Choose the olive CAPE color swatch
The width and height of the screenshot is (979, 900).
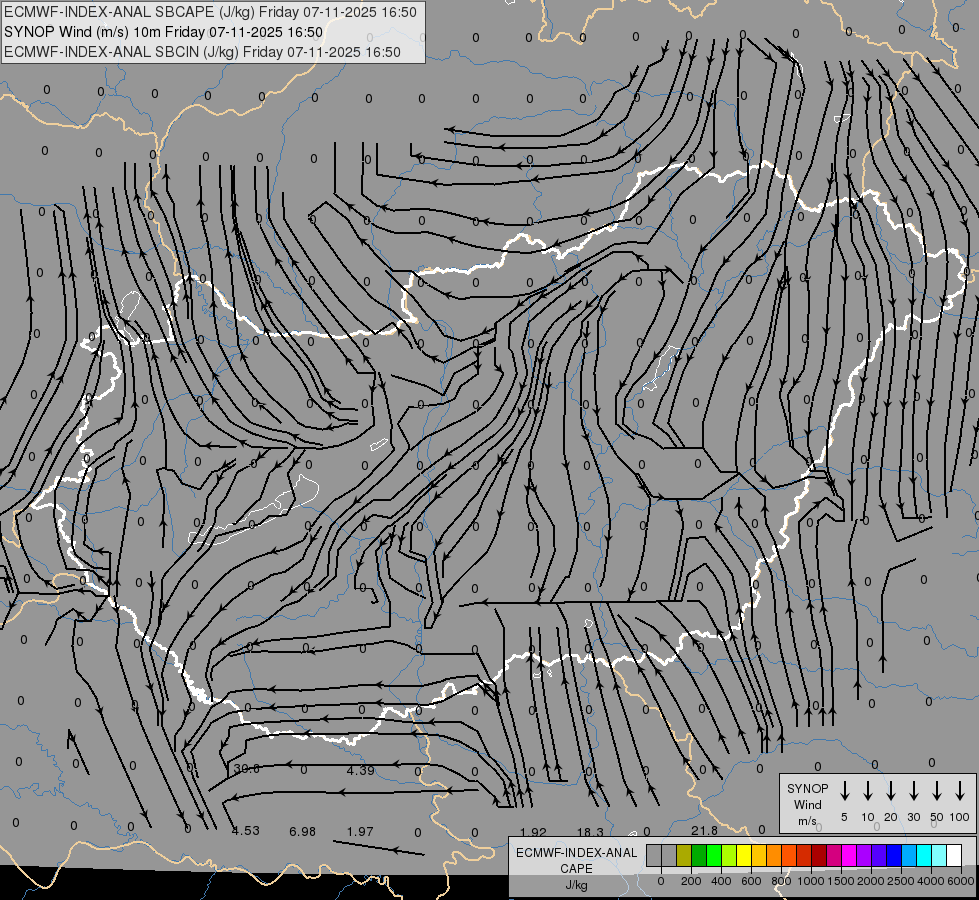(x=684, y=855)
